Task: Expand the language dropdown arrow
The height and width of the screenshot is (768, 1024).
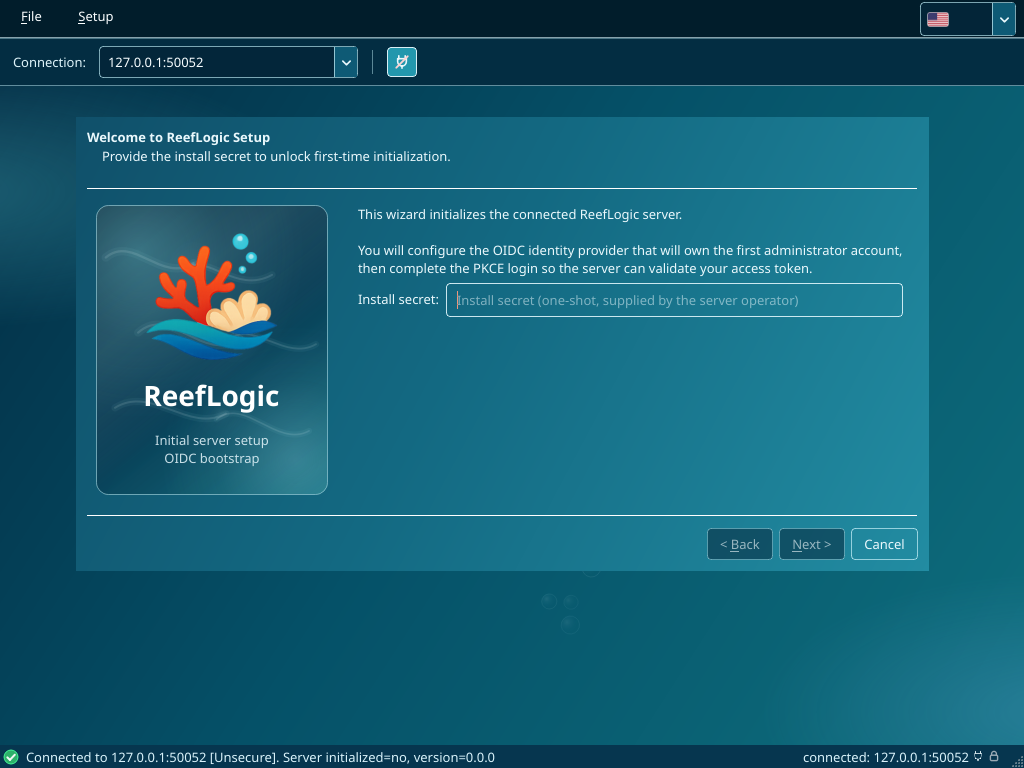Action: (1004, 20)
